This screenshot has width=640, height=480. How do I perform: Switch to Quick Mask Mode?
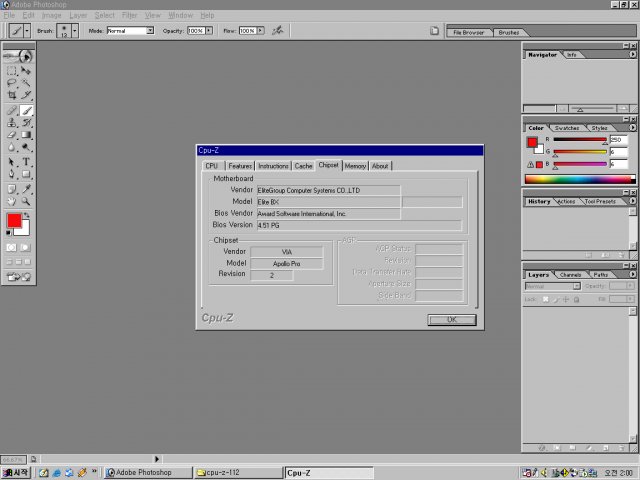pyautogui.click(x=25, y=247)
